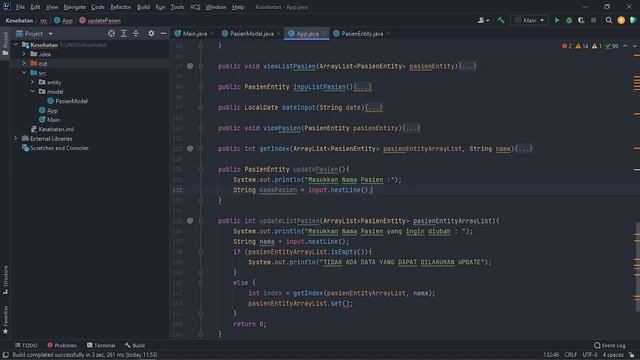The image size is (640, 360).
Task: Go to next highlighted error arrow
Action: (x=634, y=46)
